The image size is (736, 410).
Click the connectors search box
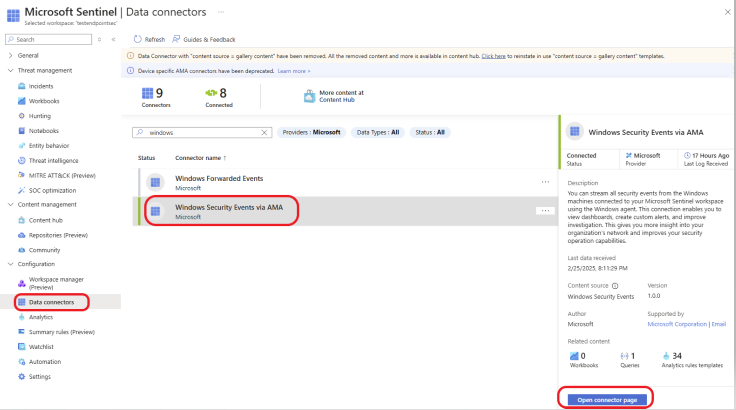click(202, 133)
